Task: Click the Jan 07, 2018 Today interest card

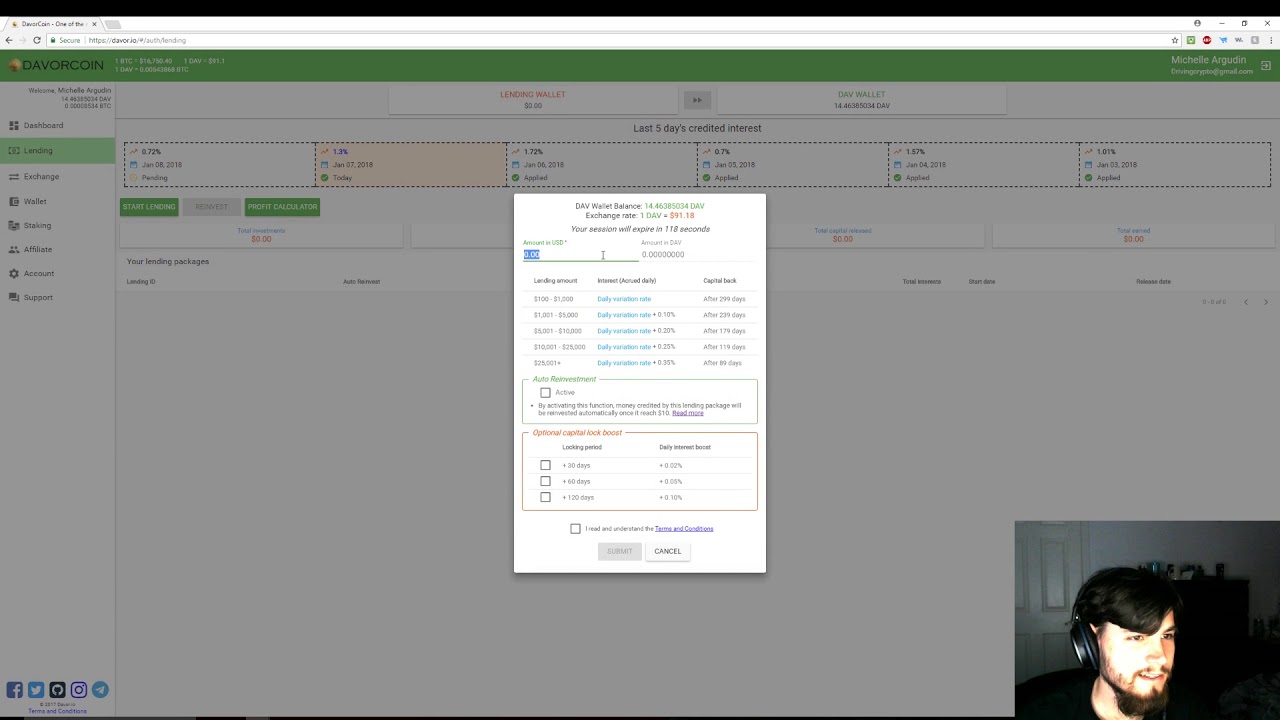Action: [411, 165]
